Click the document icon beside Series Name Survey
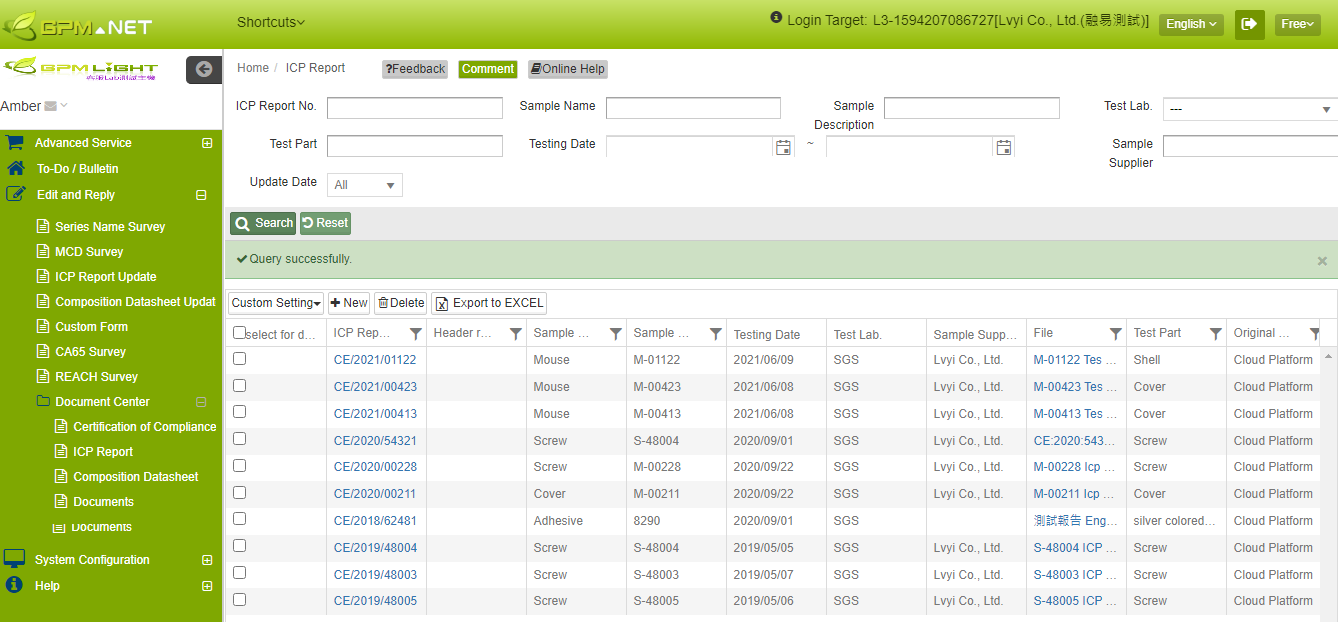 (42, 226)
